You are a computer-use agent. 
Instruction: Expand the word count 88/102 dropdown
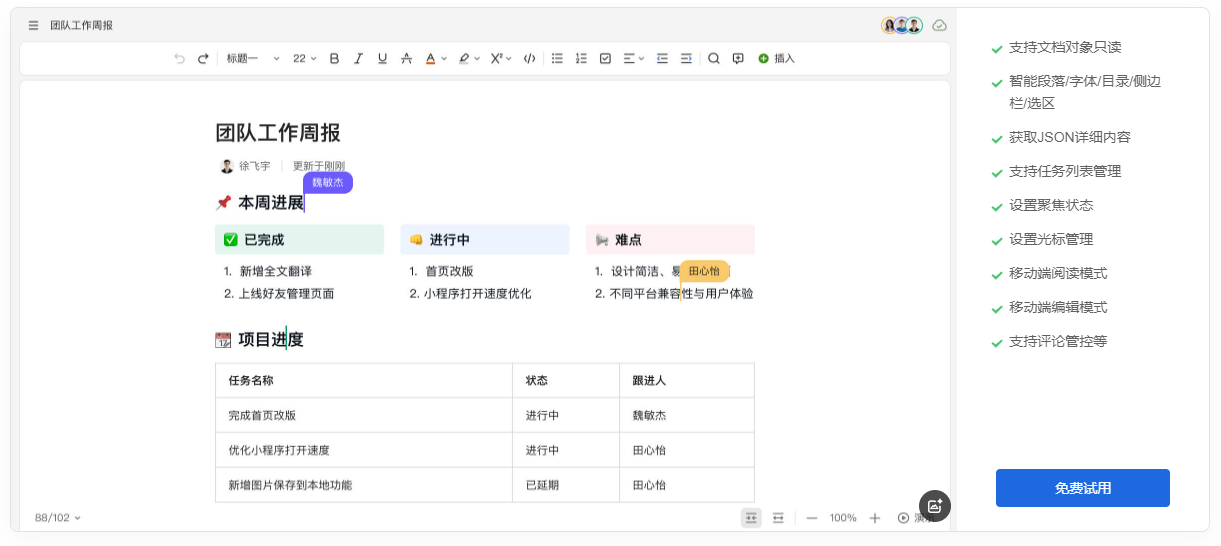coord(58,518)
